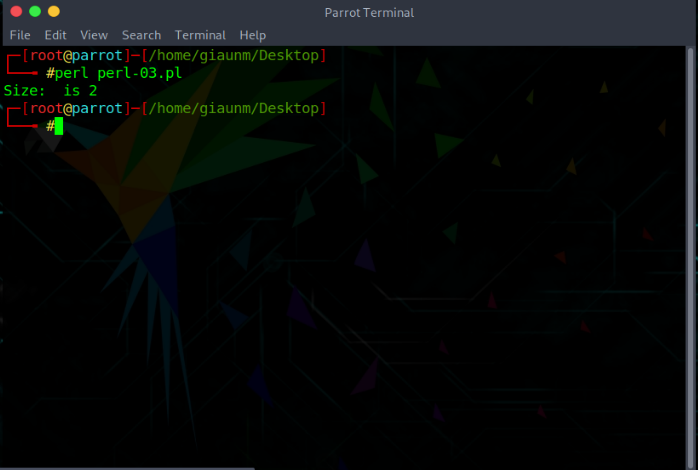Screen dimensions: 698x470
Task: Click the 'Size: is 2' output line
Action: coord(50,91)
